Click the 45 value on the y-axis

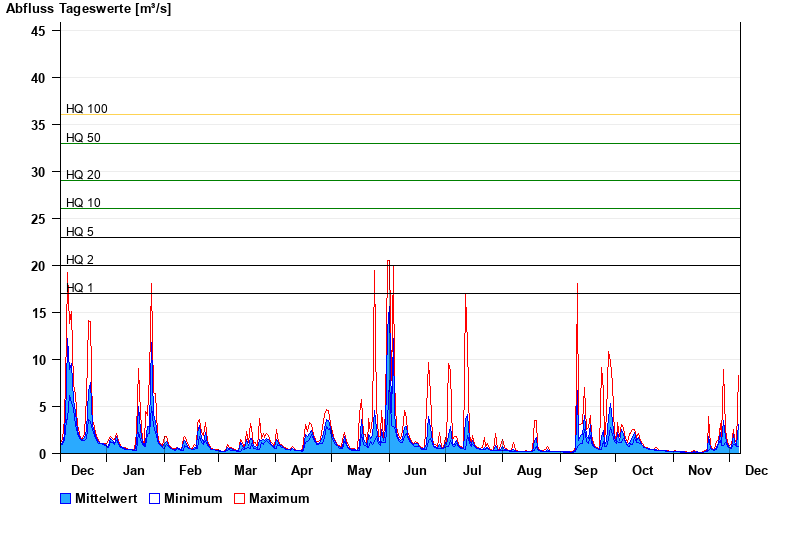click(39, 31)
